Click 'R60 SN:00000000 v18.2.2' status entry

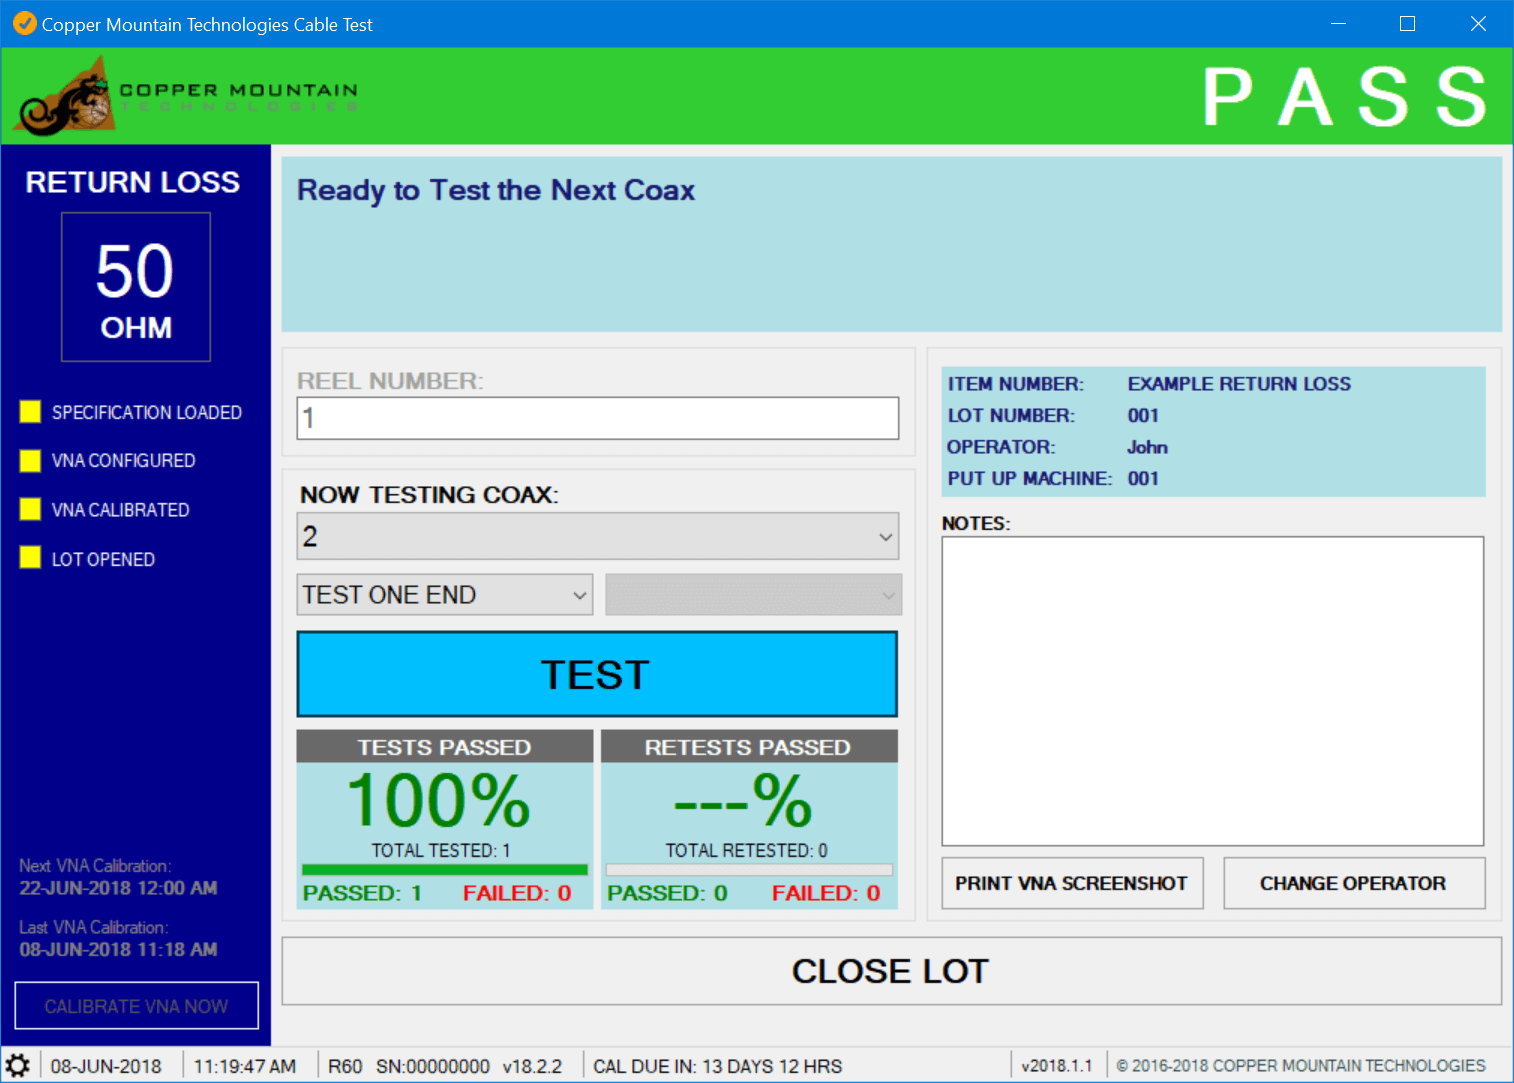click(x=445, y=1066)
